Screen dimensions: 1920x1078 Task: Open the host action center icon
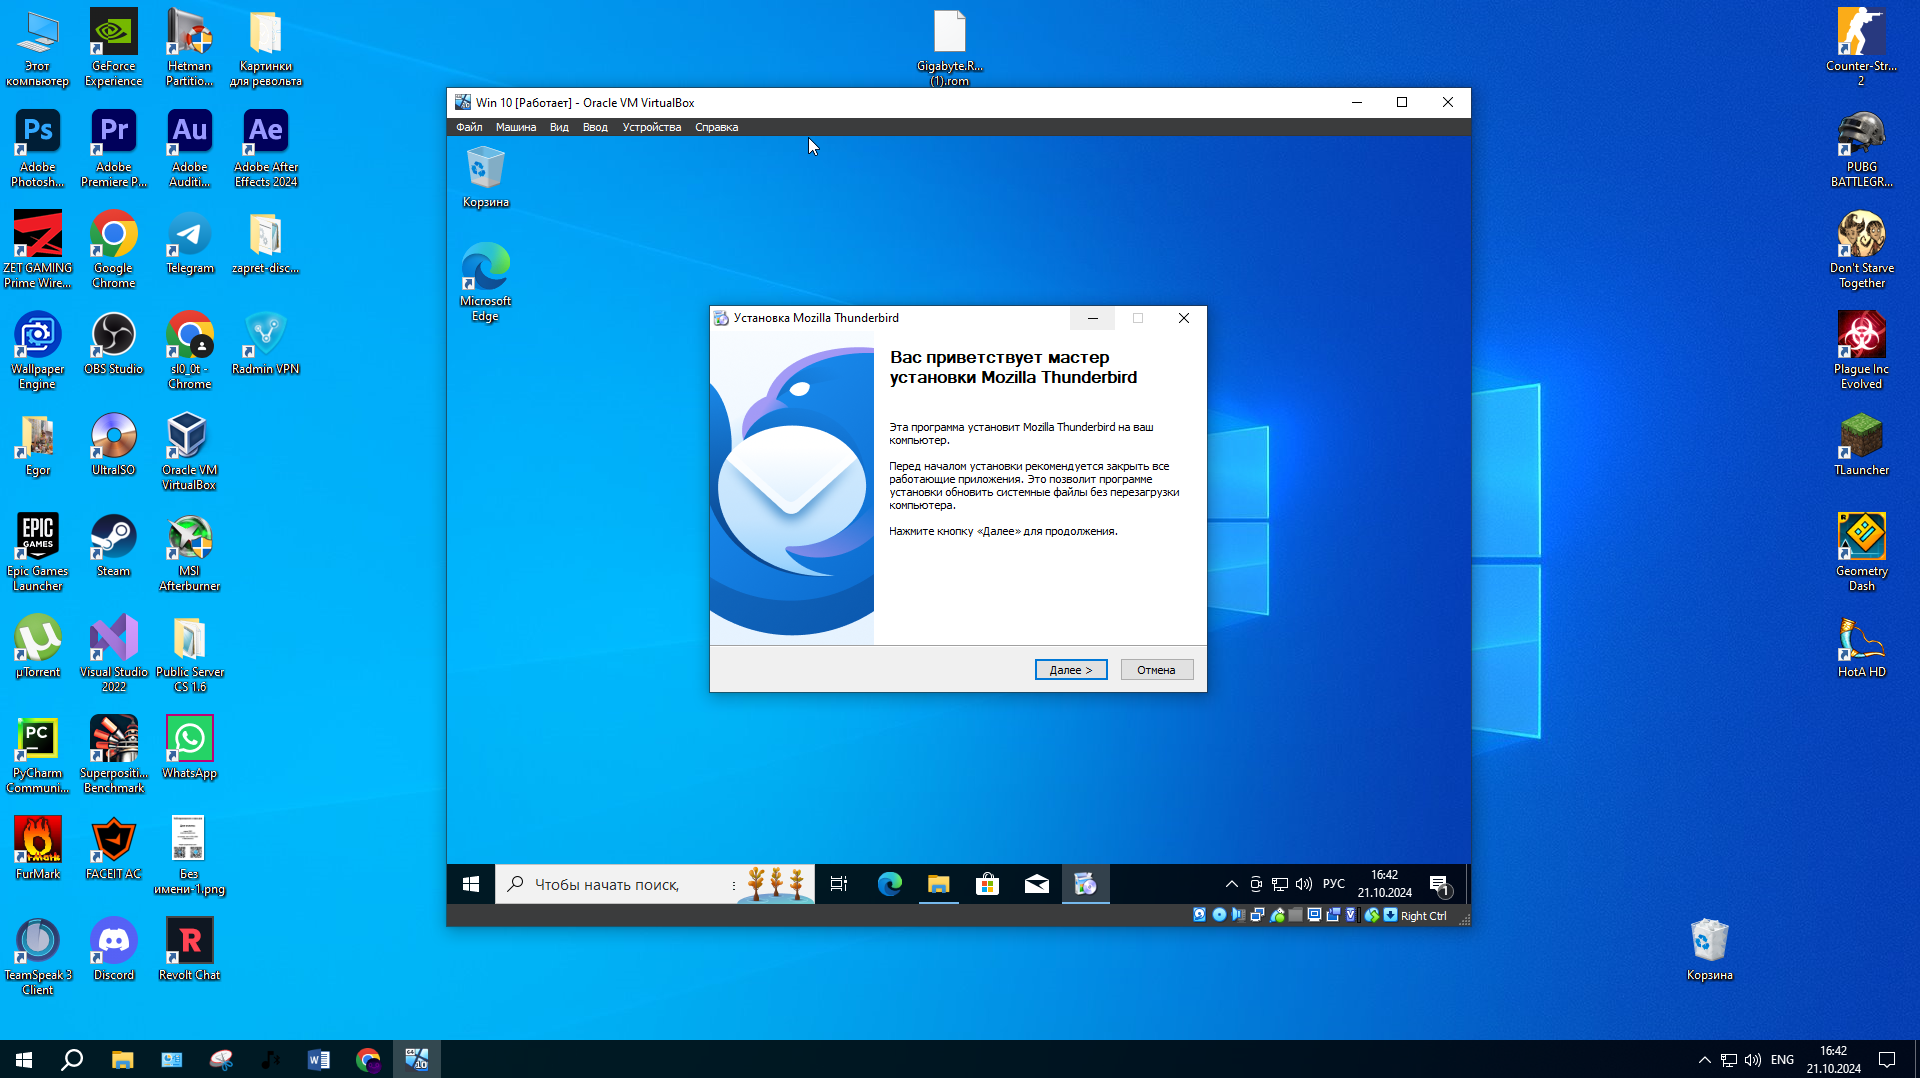[x=1887, y=1059]
